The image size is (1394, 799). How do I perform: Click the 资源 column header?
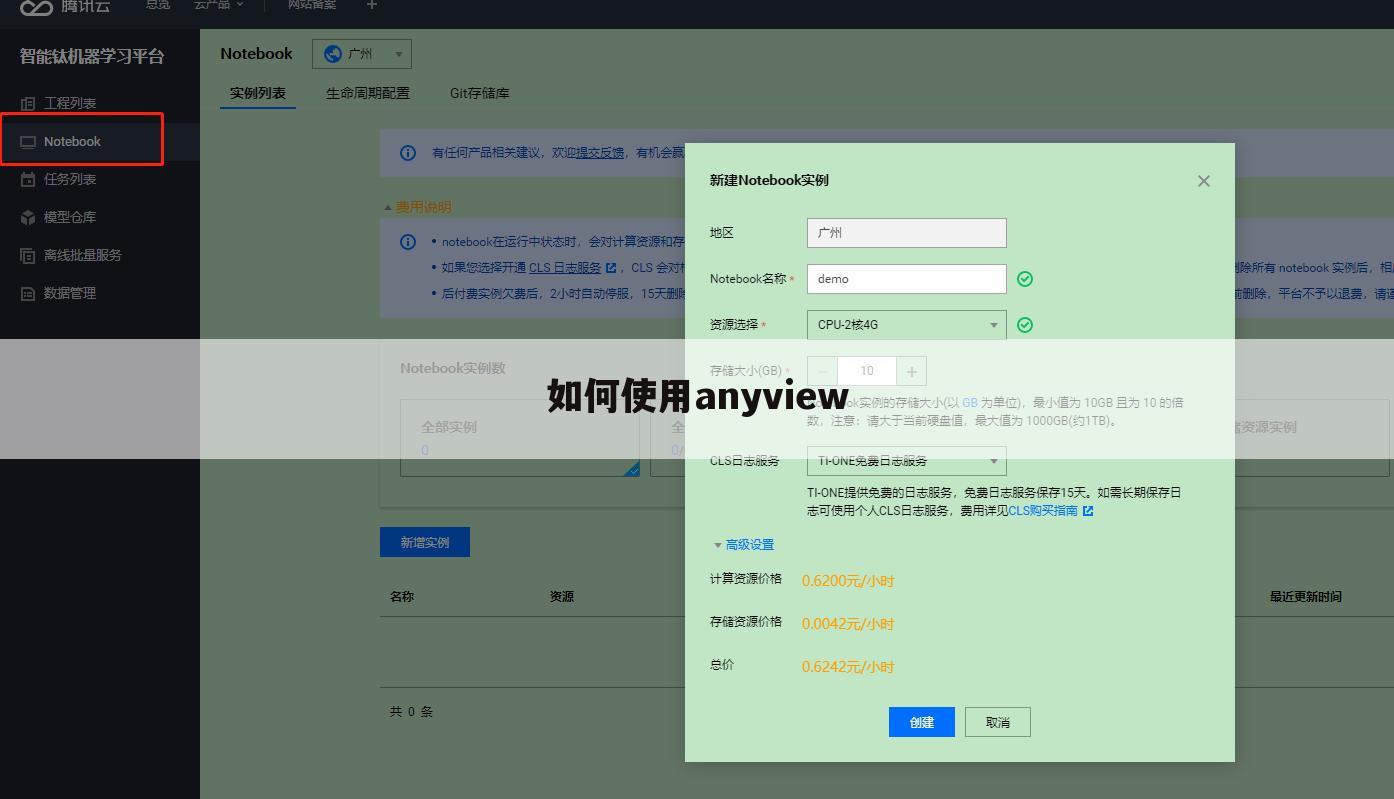point(562,597)
